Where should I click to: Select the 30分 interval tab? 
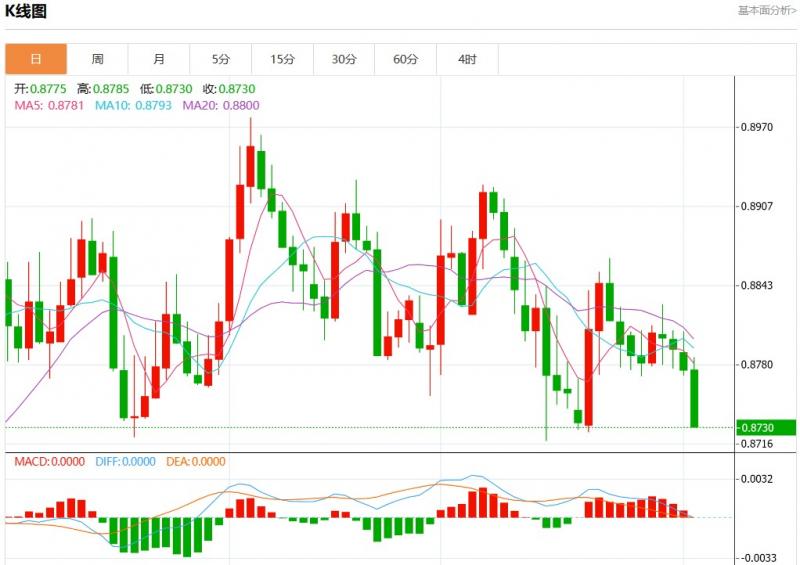[344, 59]
